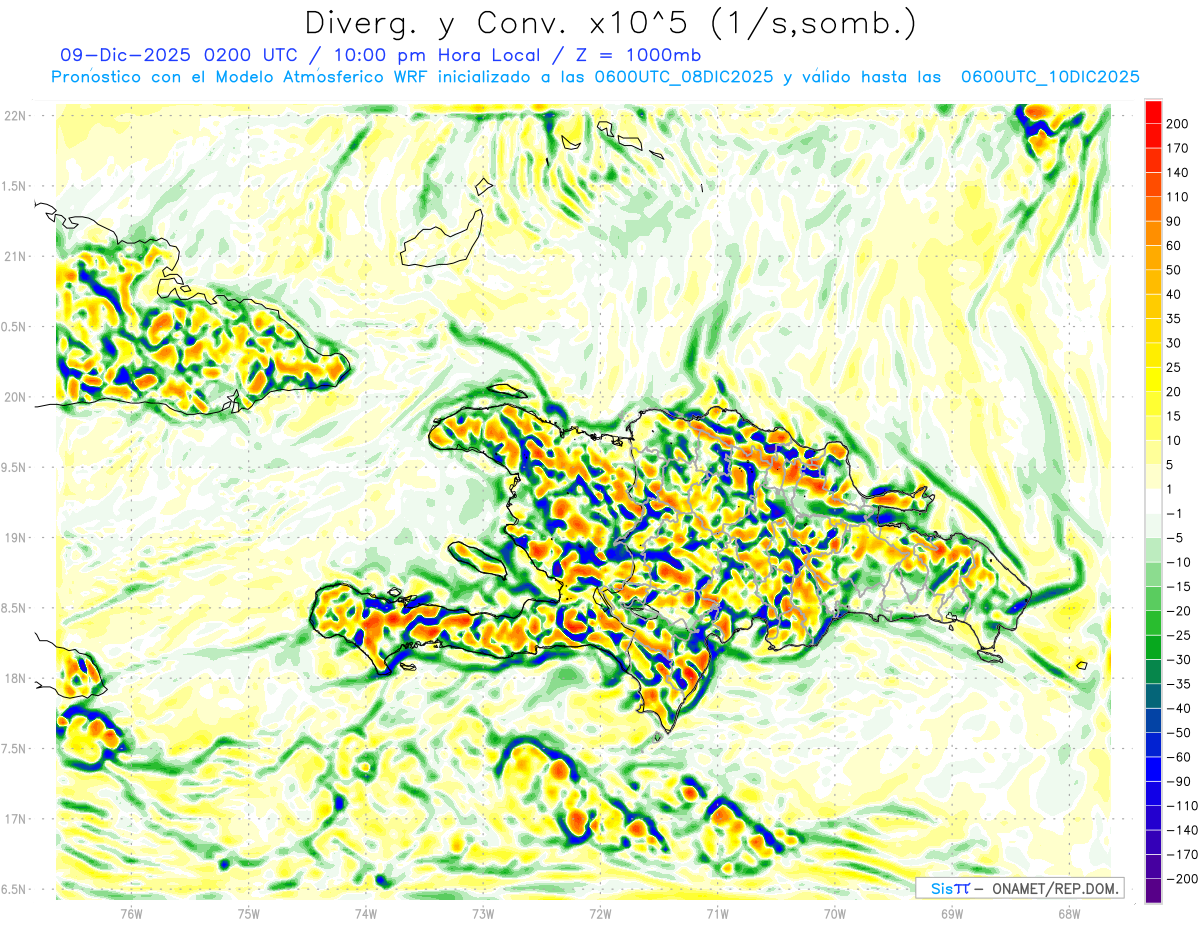
Task: Pick the white color bar segment between 1 and -1
Action: 1153,501
